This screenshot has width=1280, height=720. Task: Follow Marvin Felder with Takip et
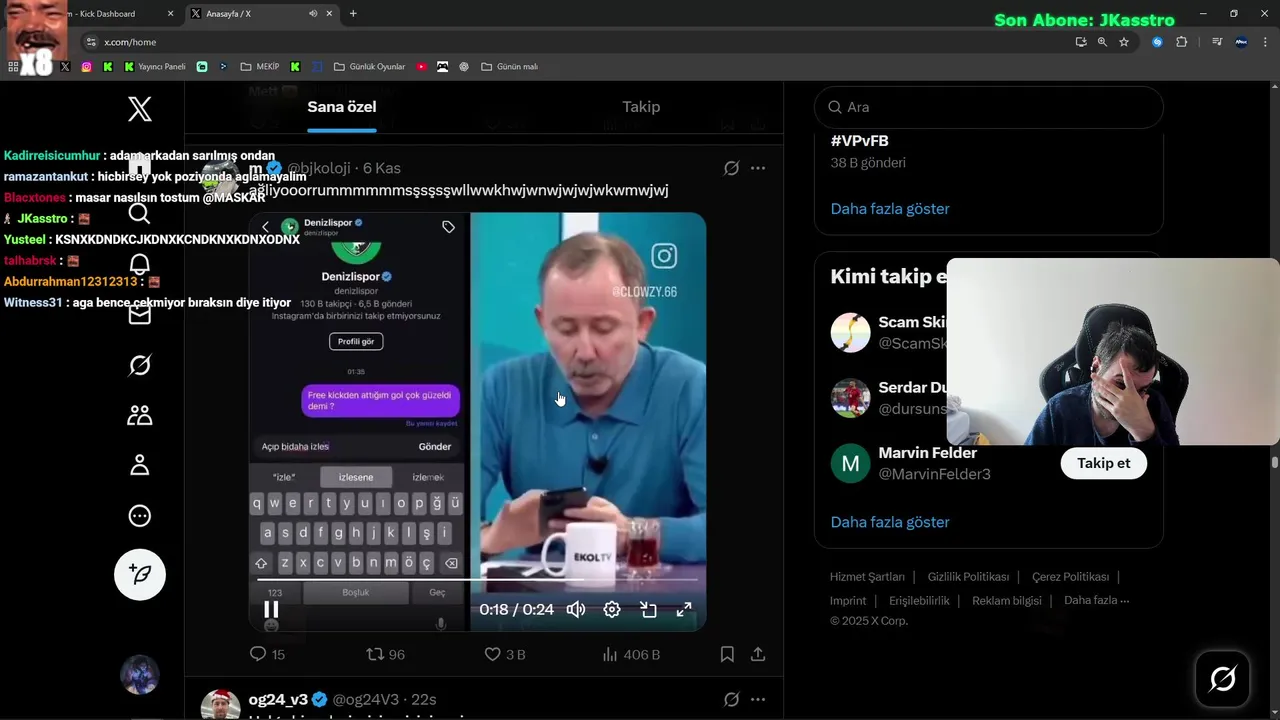point(1103,463)
